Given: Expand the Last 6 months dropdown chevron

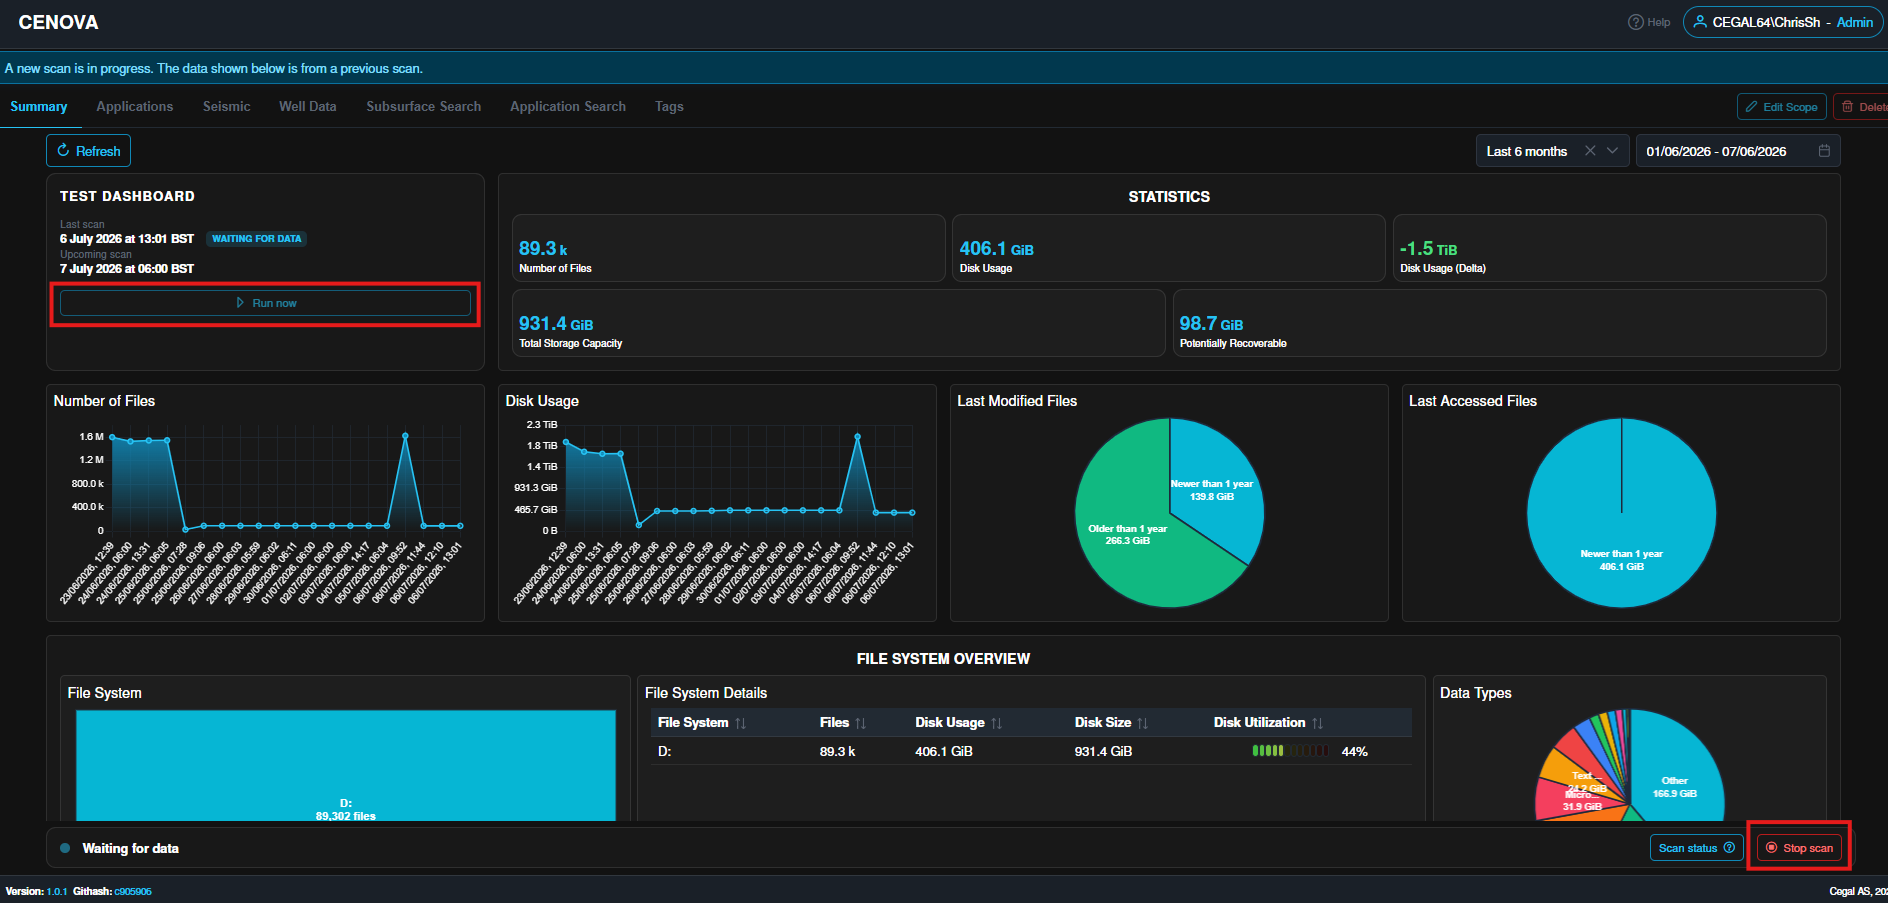Looking at the screenshot, I should pos(1612,151).
